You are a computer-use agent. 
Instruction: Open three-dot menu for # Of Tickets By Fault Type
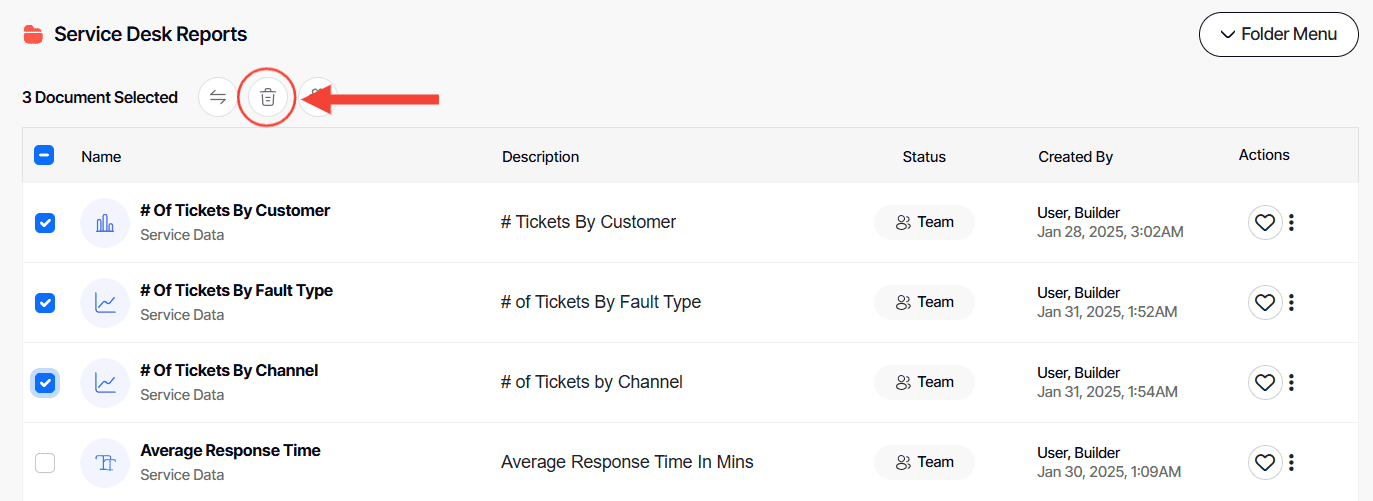click(1292, 302)
